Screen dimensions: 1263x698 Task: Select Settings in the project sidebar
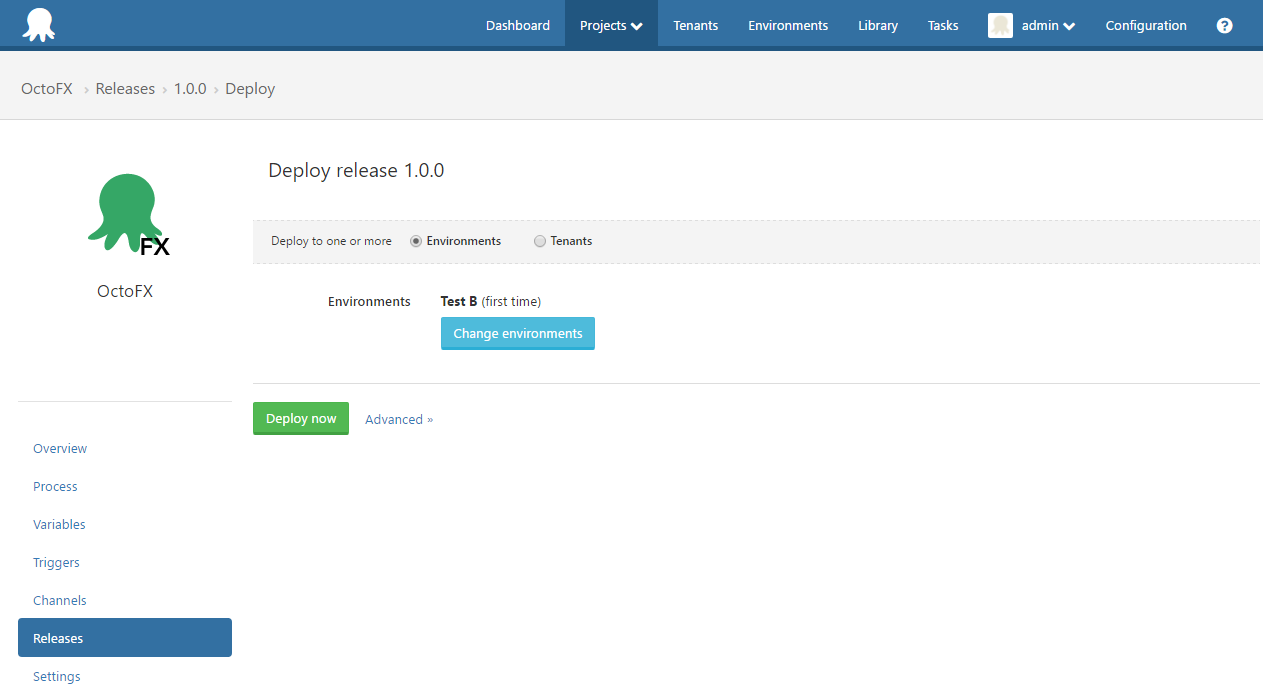[x=56, y=676]
